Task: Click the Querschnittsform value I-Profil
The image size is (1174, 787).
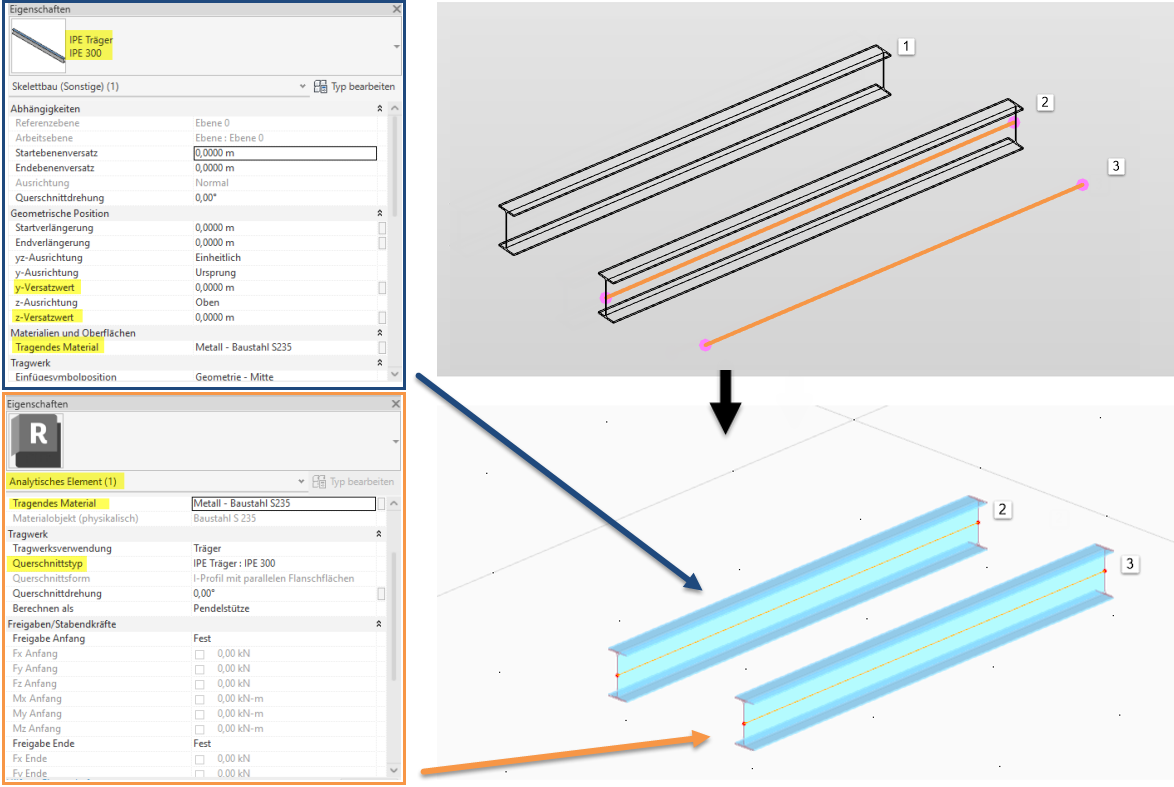Action: (x=273, y=578)
